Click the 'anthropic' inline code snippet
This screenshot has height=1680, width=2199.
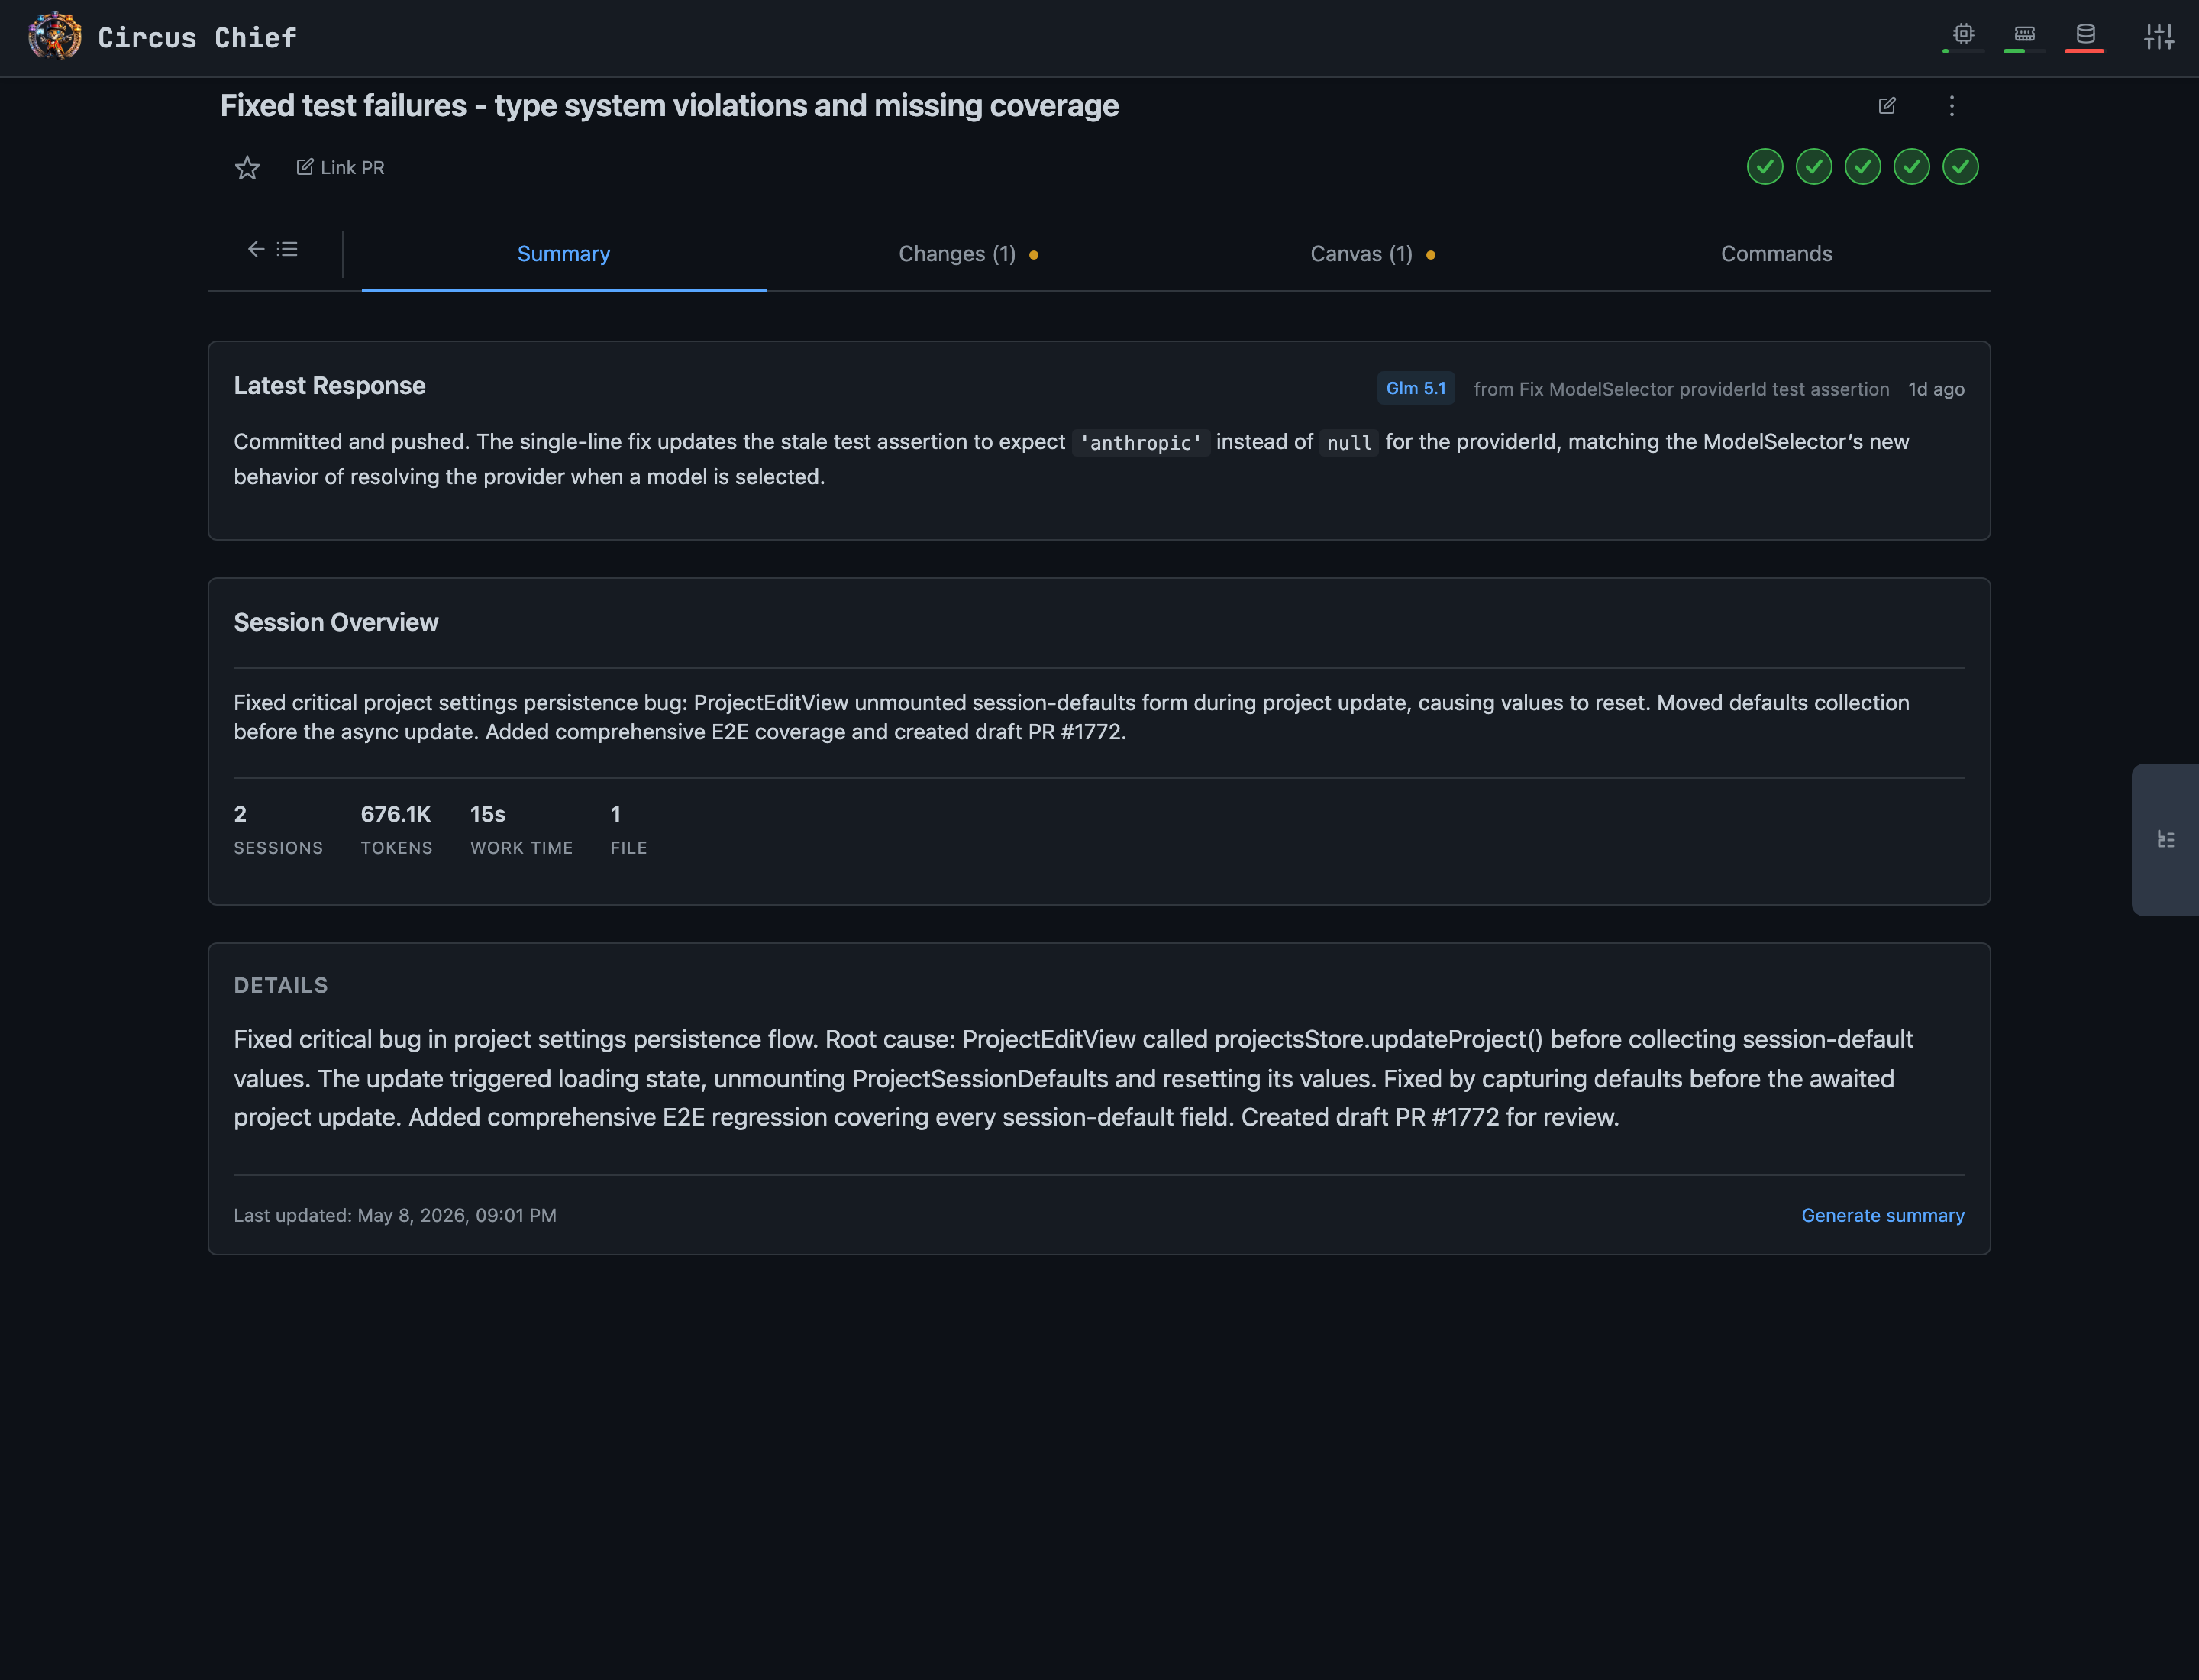click(1141, 442)
